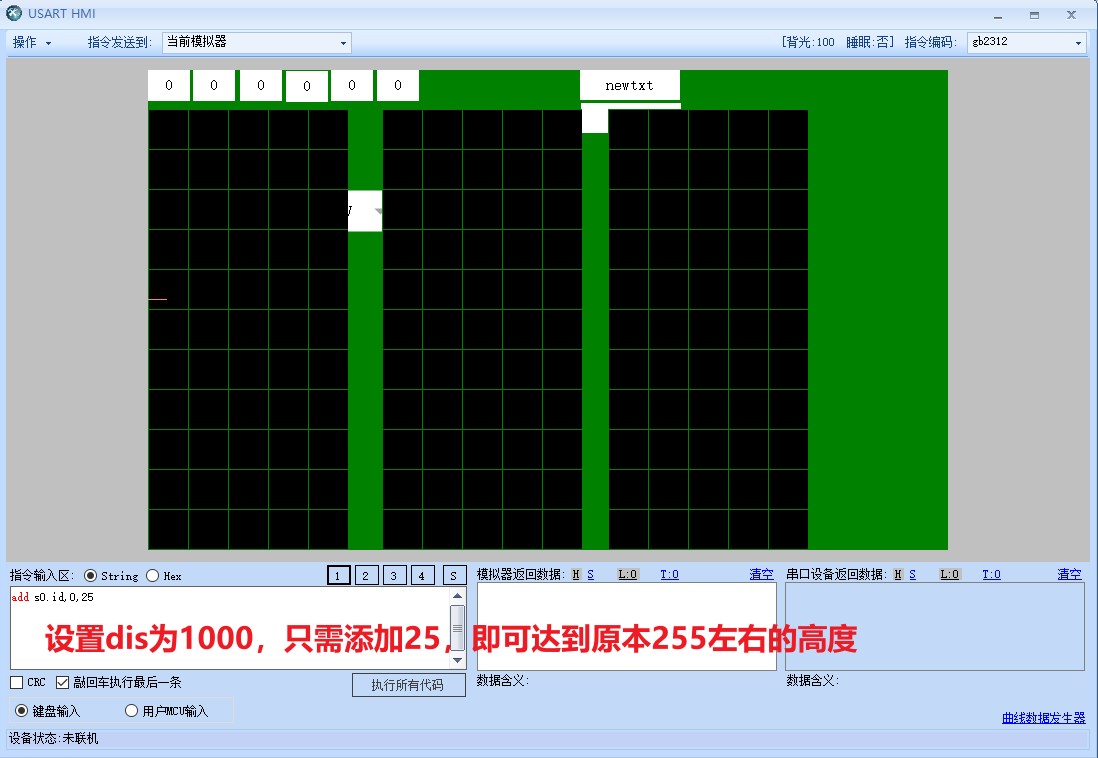Click the USART HMI app icon in title bar
The height and width of the screenshot is (758, 1098).
pyautogui.click(x=13, y=14)
